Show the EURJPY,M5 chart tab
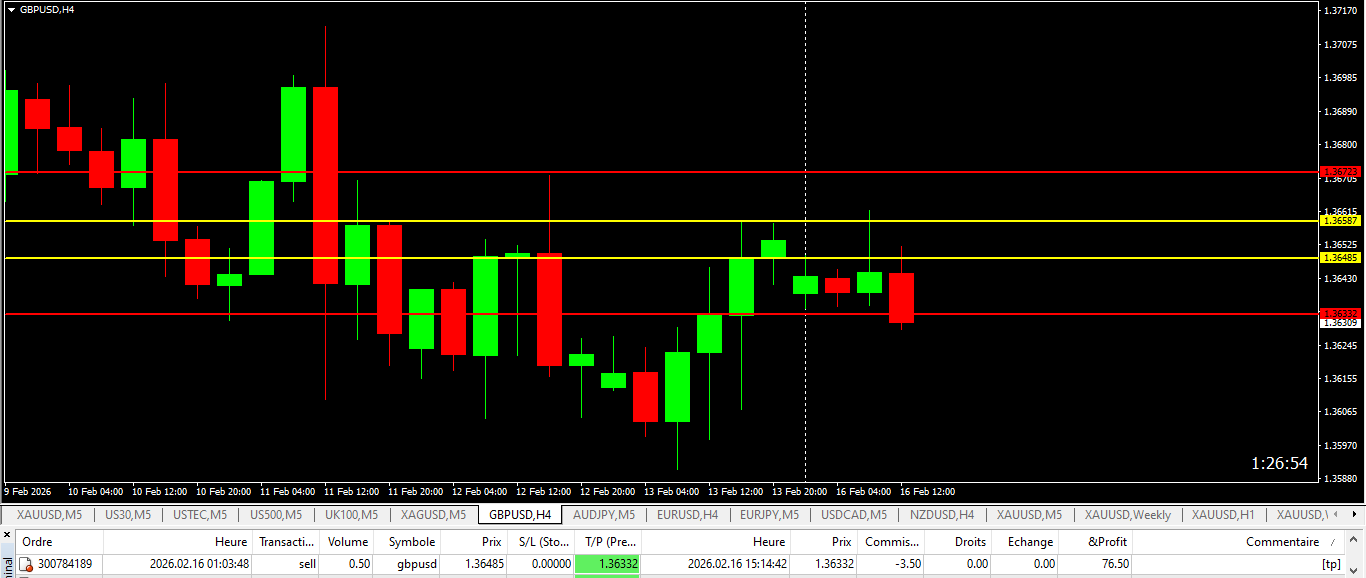This screenshot has width=1366, height=578. tap(770, 515)
